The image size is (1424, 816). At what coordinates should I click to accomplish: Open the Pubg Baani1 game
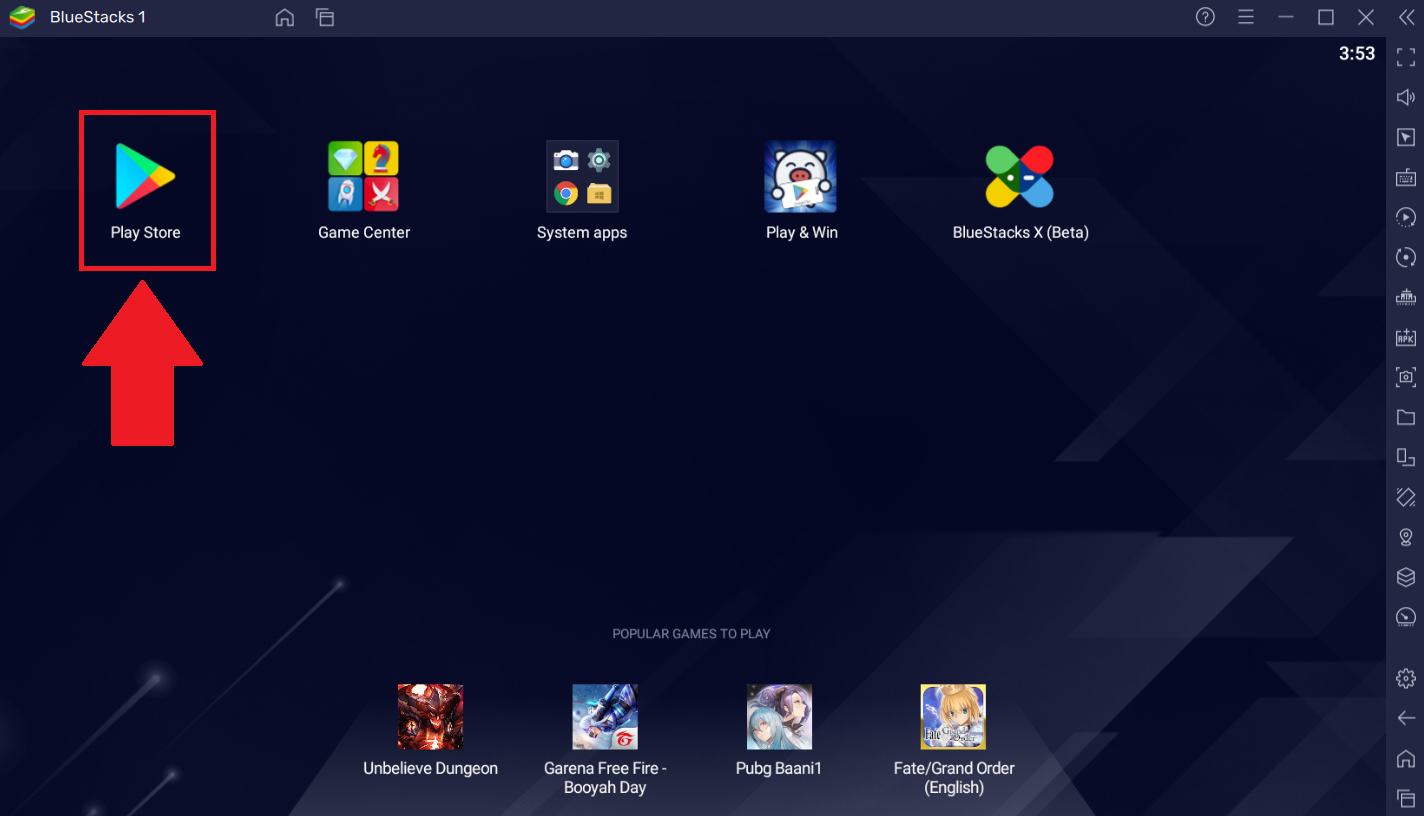pos(779,730)
